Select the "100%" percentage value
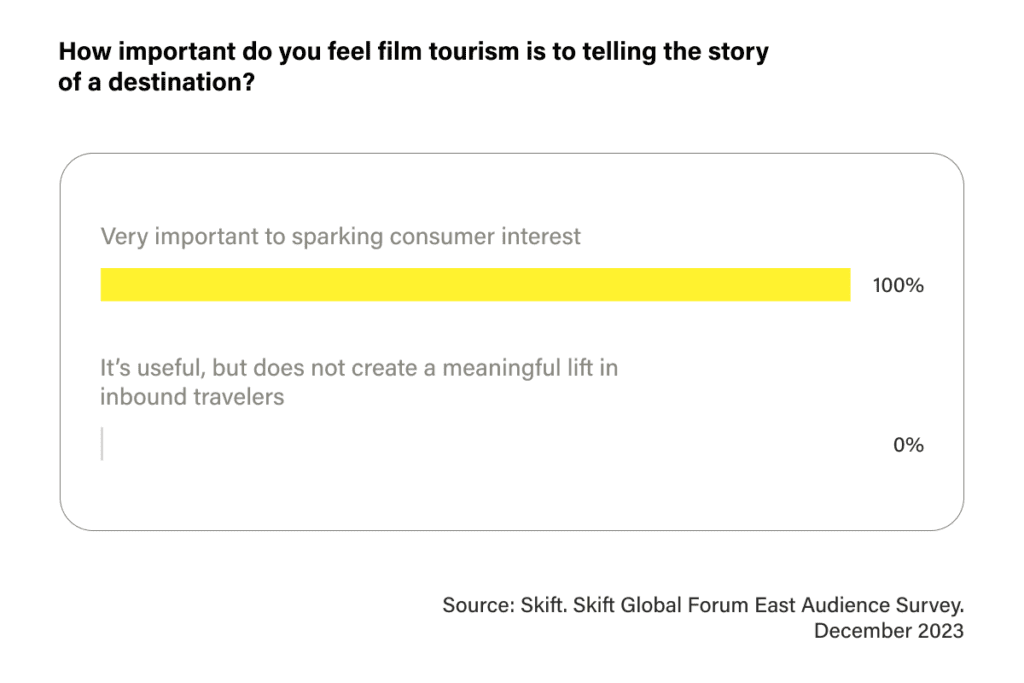Viewport: 1024px width, 683px height. 898,285
